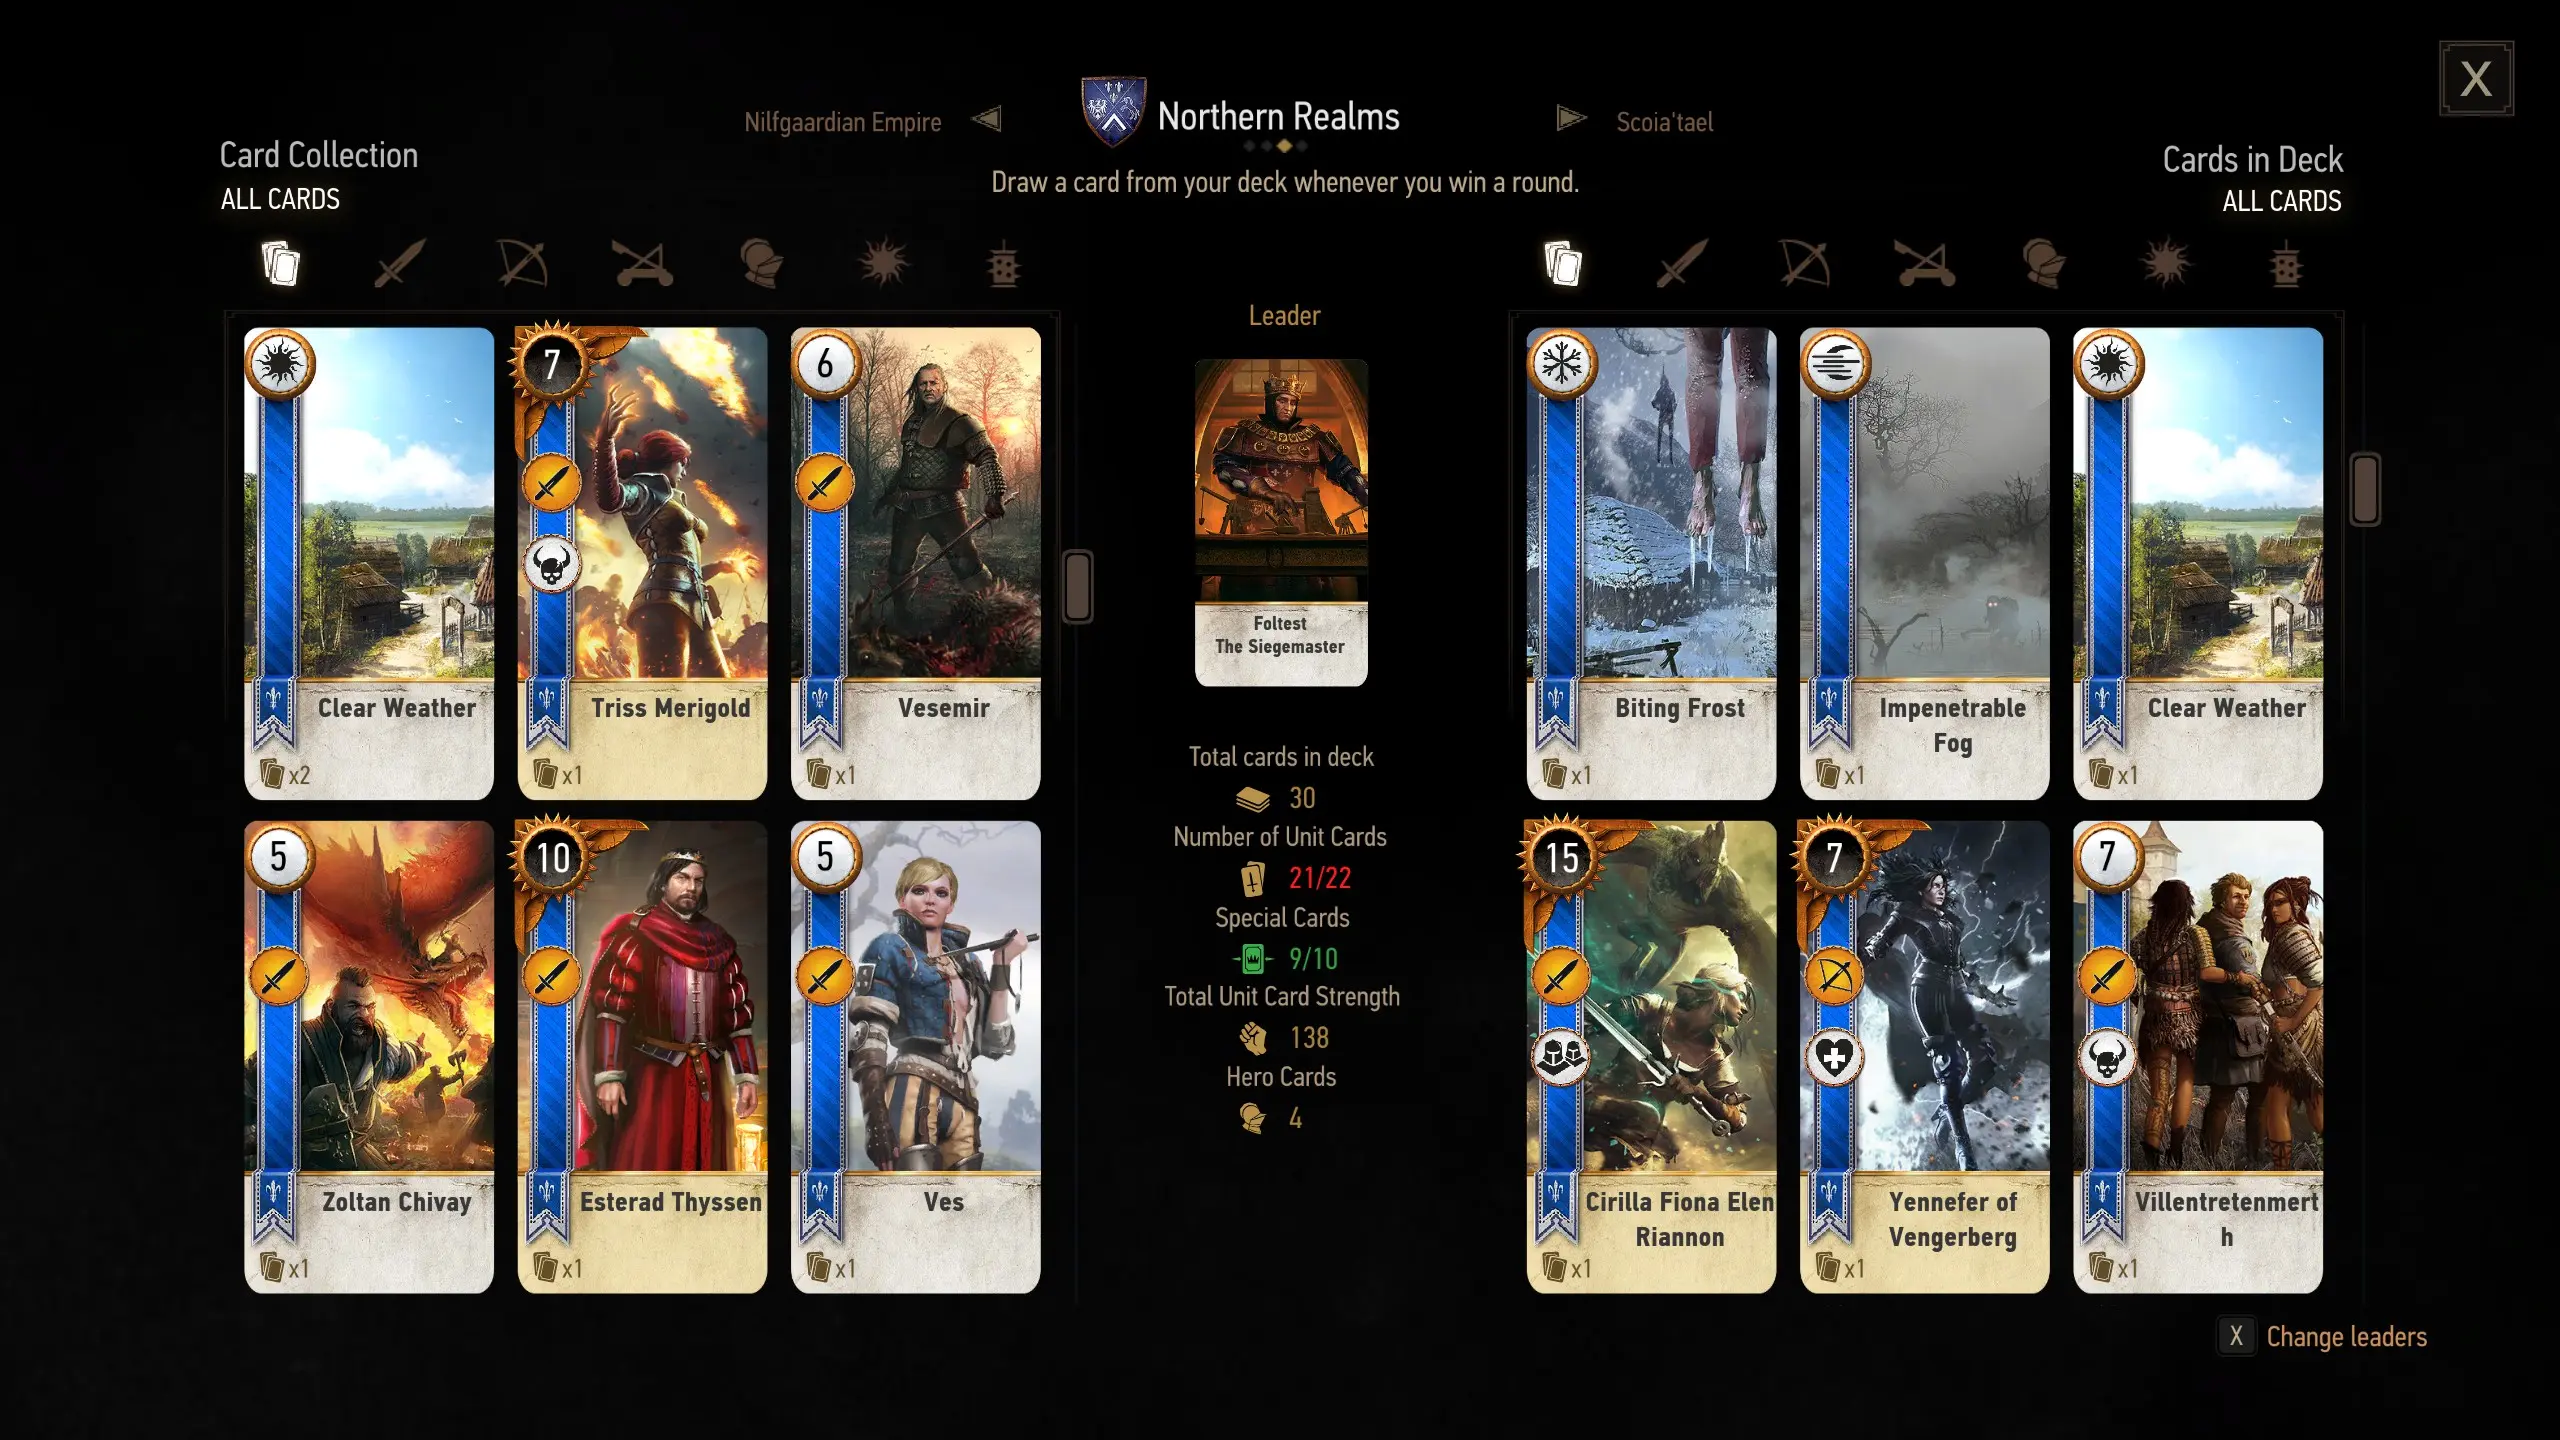This screenshot has width=2560, height=1440.
Task: Filter Card Collection by hero helmet icon
Action: (x=762, y=264)
